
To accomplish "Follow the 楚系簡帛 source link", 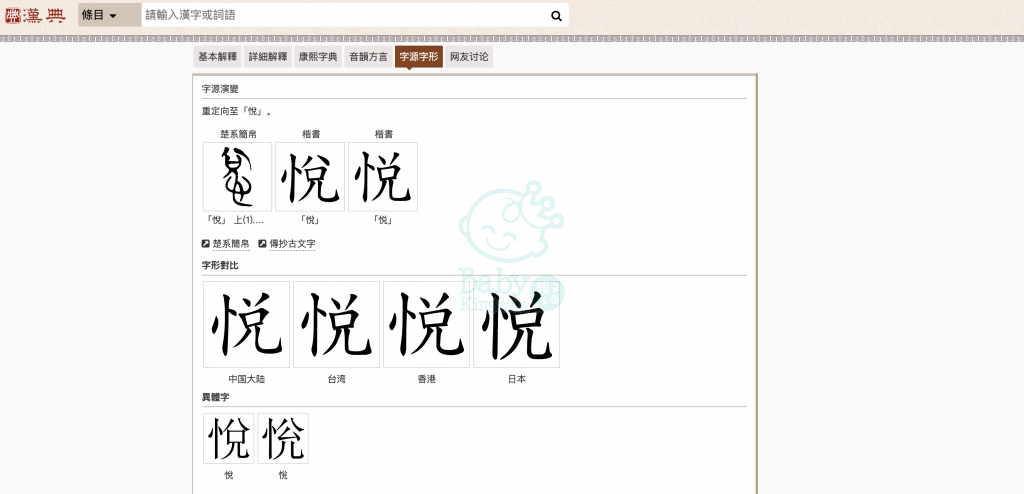I will pyautogui.click(x=231, y=243).
